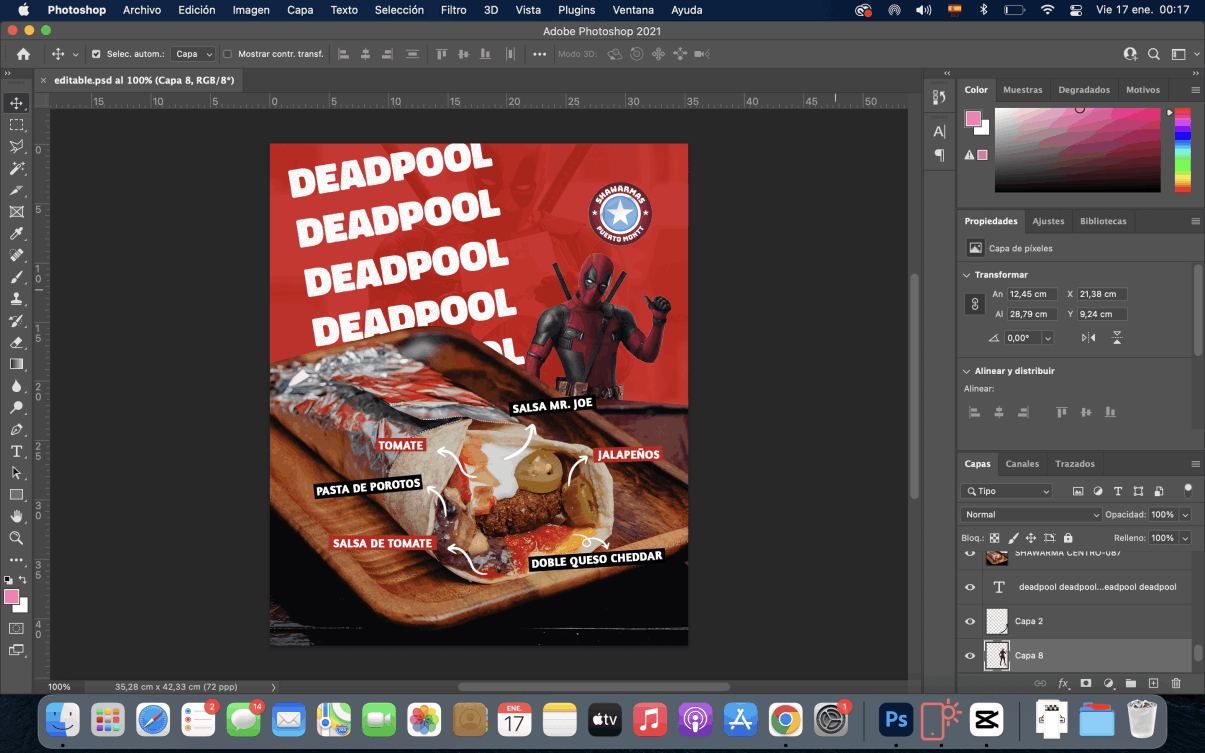Switch to the Canales tab
Image resolution: width=1205 pixels, height=753 pixels.
[x=1021, y=464]
